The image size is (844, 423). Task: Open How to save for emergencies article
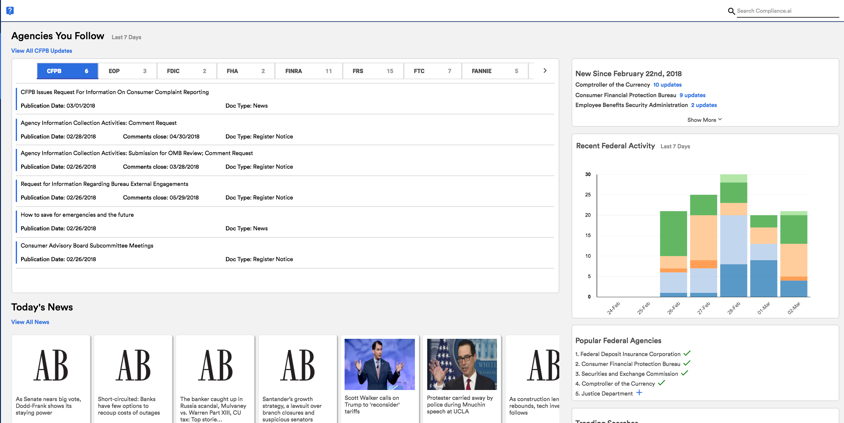77,215
